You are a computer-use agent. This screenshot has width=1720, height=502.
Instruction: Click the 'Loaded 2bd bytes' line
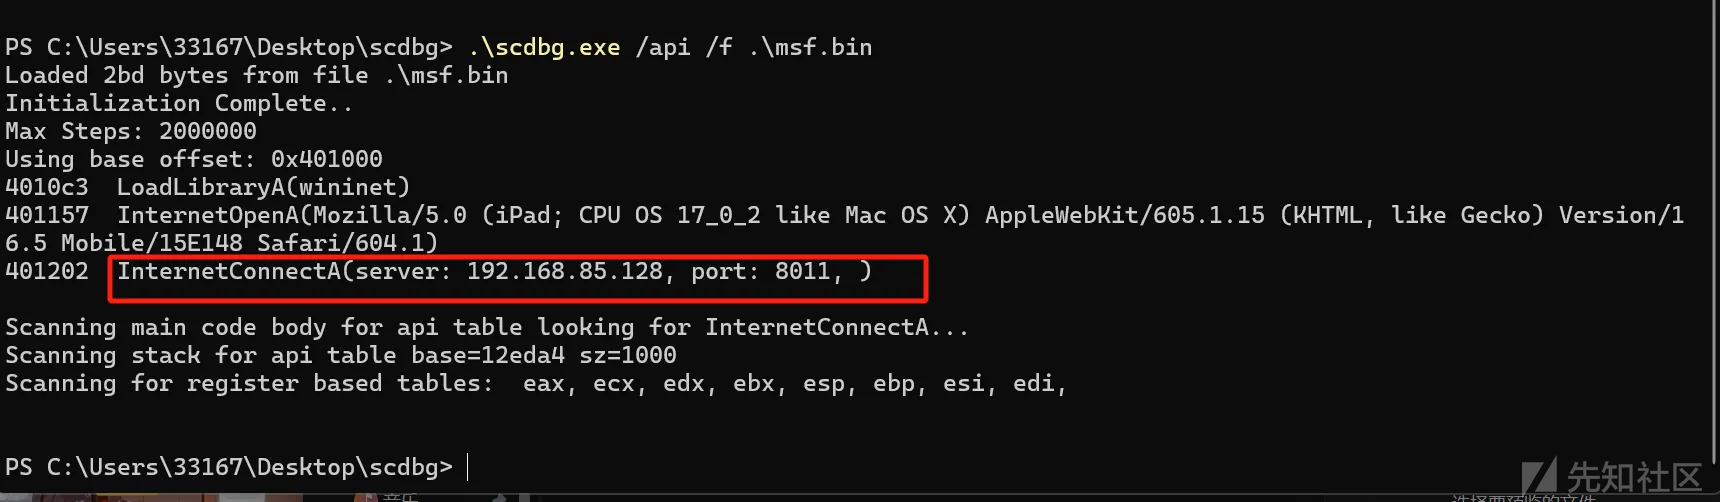pos(256,75)
